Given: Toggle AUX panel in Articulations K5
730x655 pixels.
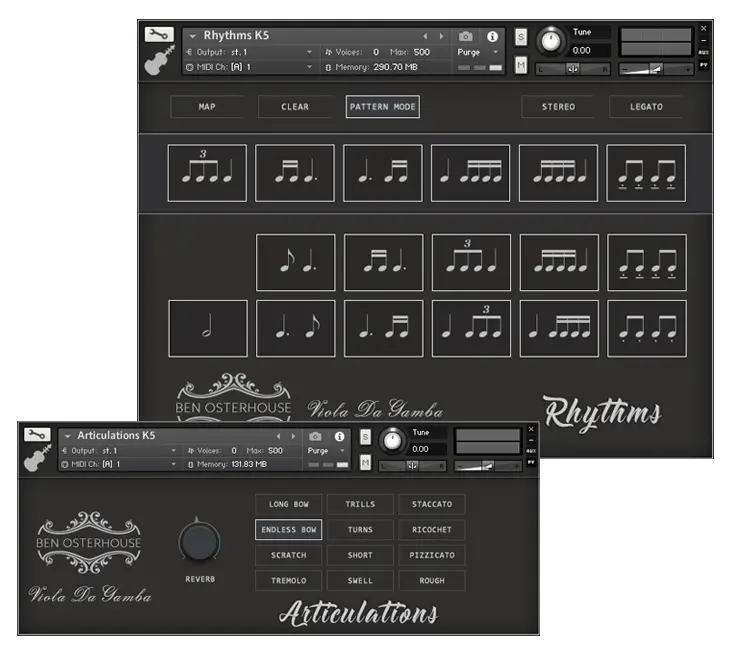Looking at the screenshot, I should click(531, 451).
